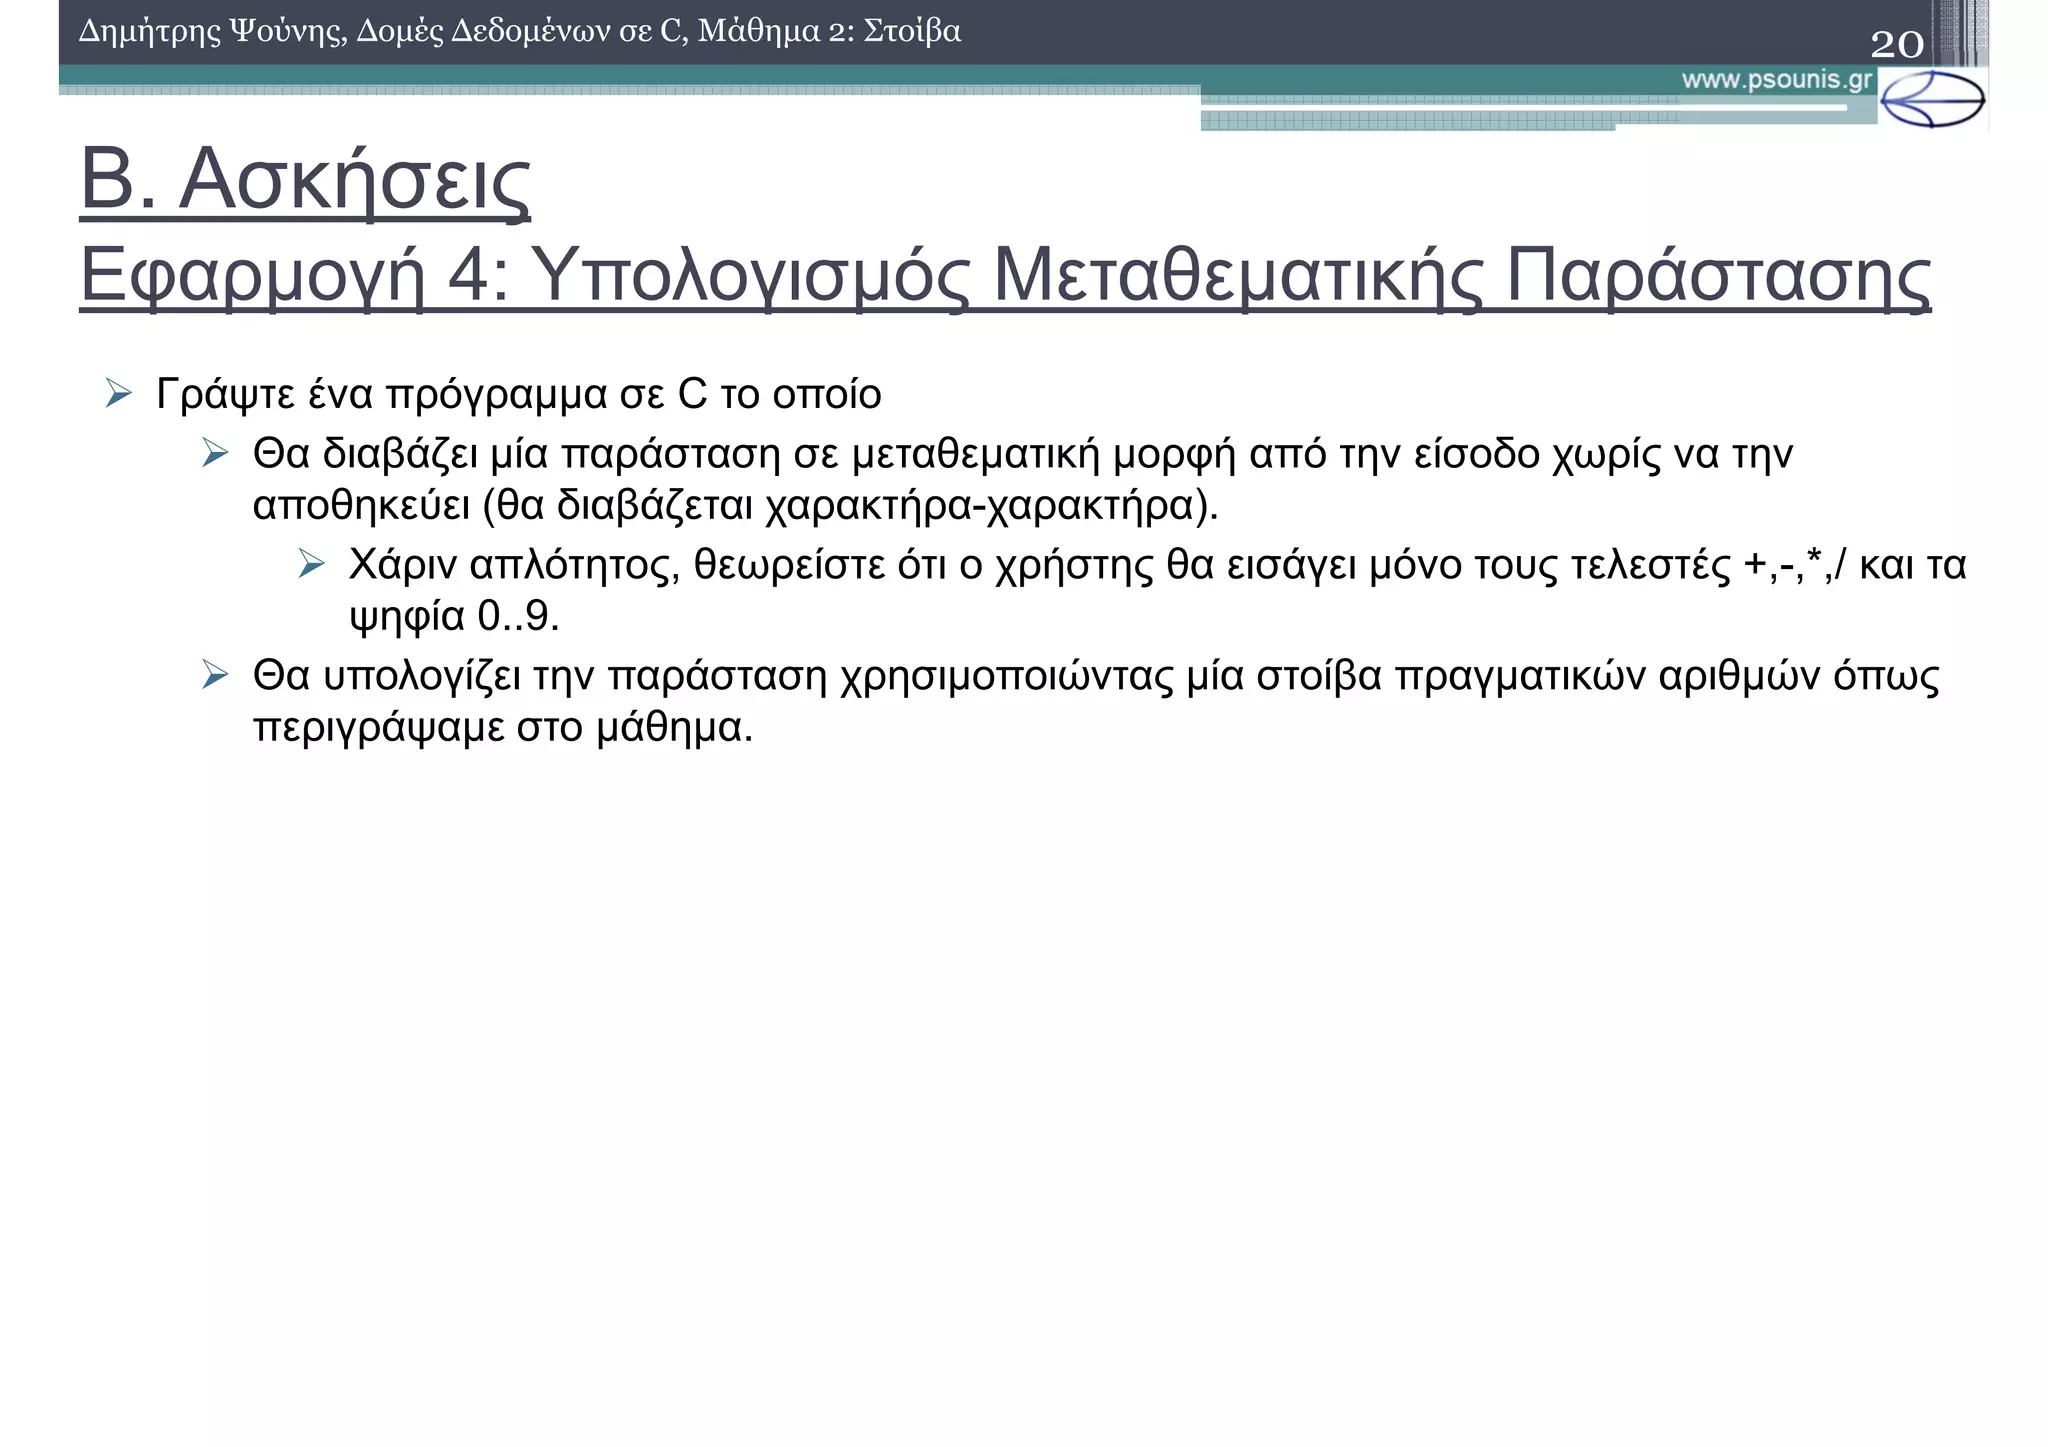Click the oval arrow logo icon
Screen dimensions: 2048x1447
click(x=1932, y=99)
